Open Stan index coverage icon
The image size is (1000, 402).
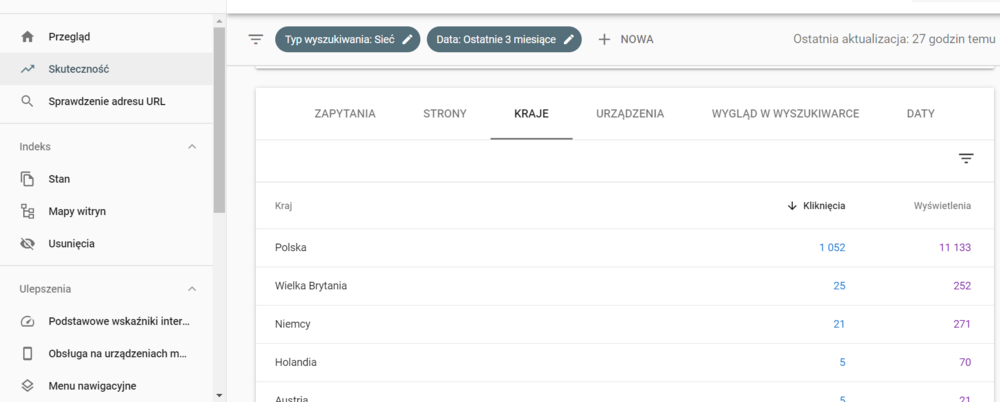click(28, 179)
